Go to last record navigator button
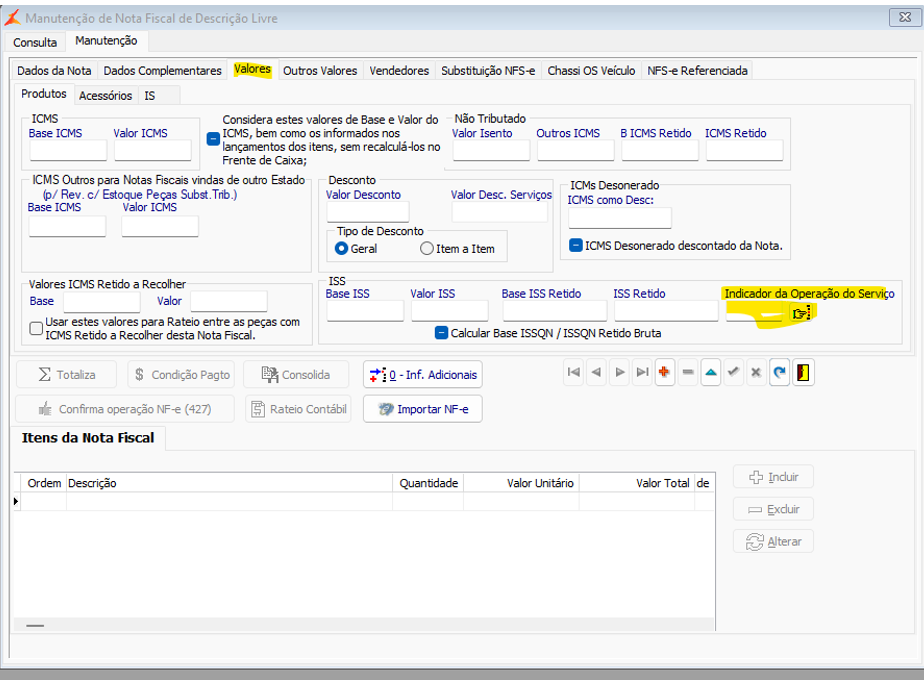Screen dimensions: 924x680 coord(642,372)
